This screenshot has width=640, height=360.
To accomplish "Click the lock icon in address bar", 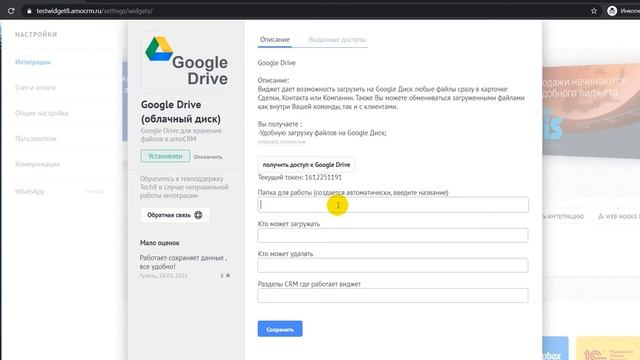I will [x=29, y=11].
